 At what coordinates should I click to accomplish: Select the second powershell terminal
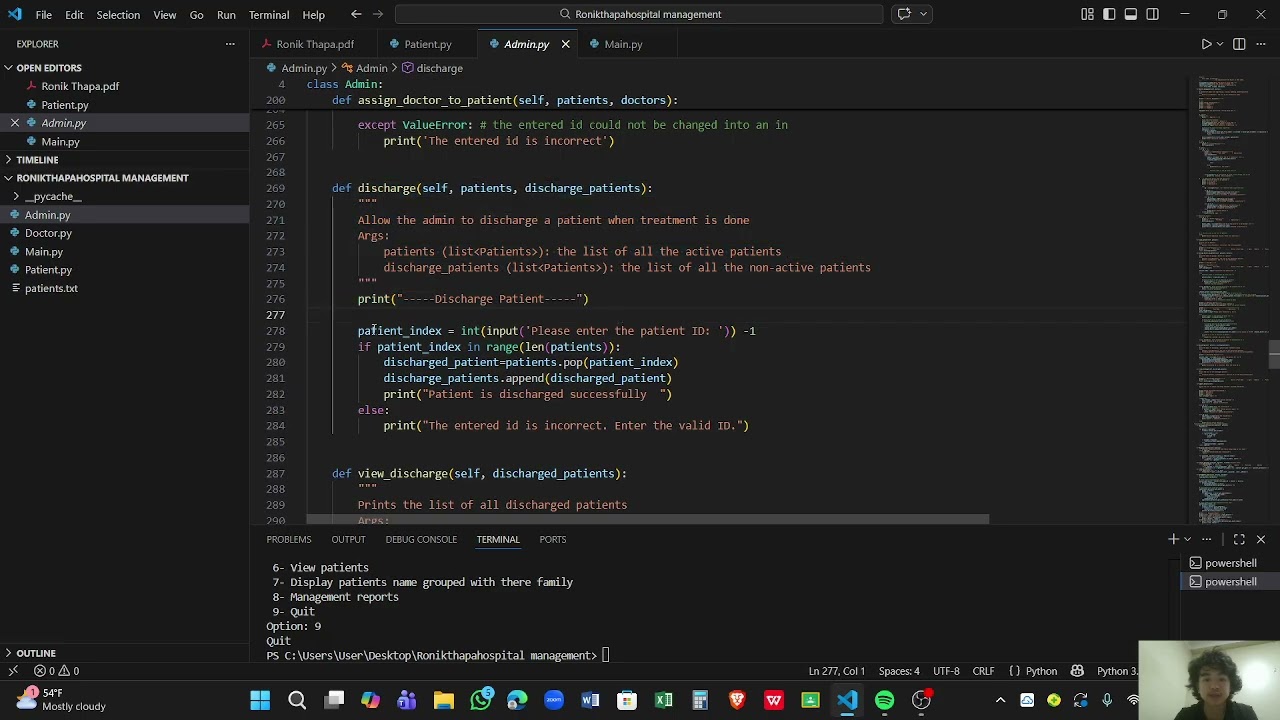(x=1230, y=582)
